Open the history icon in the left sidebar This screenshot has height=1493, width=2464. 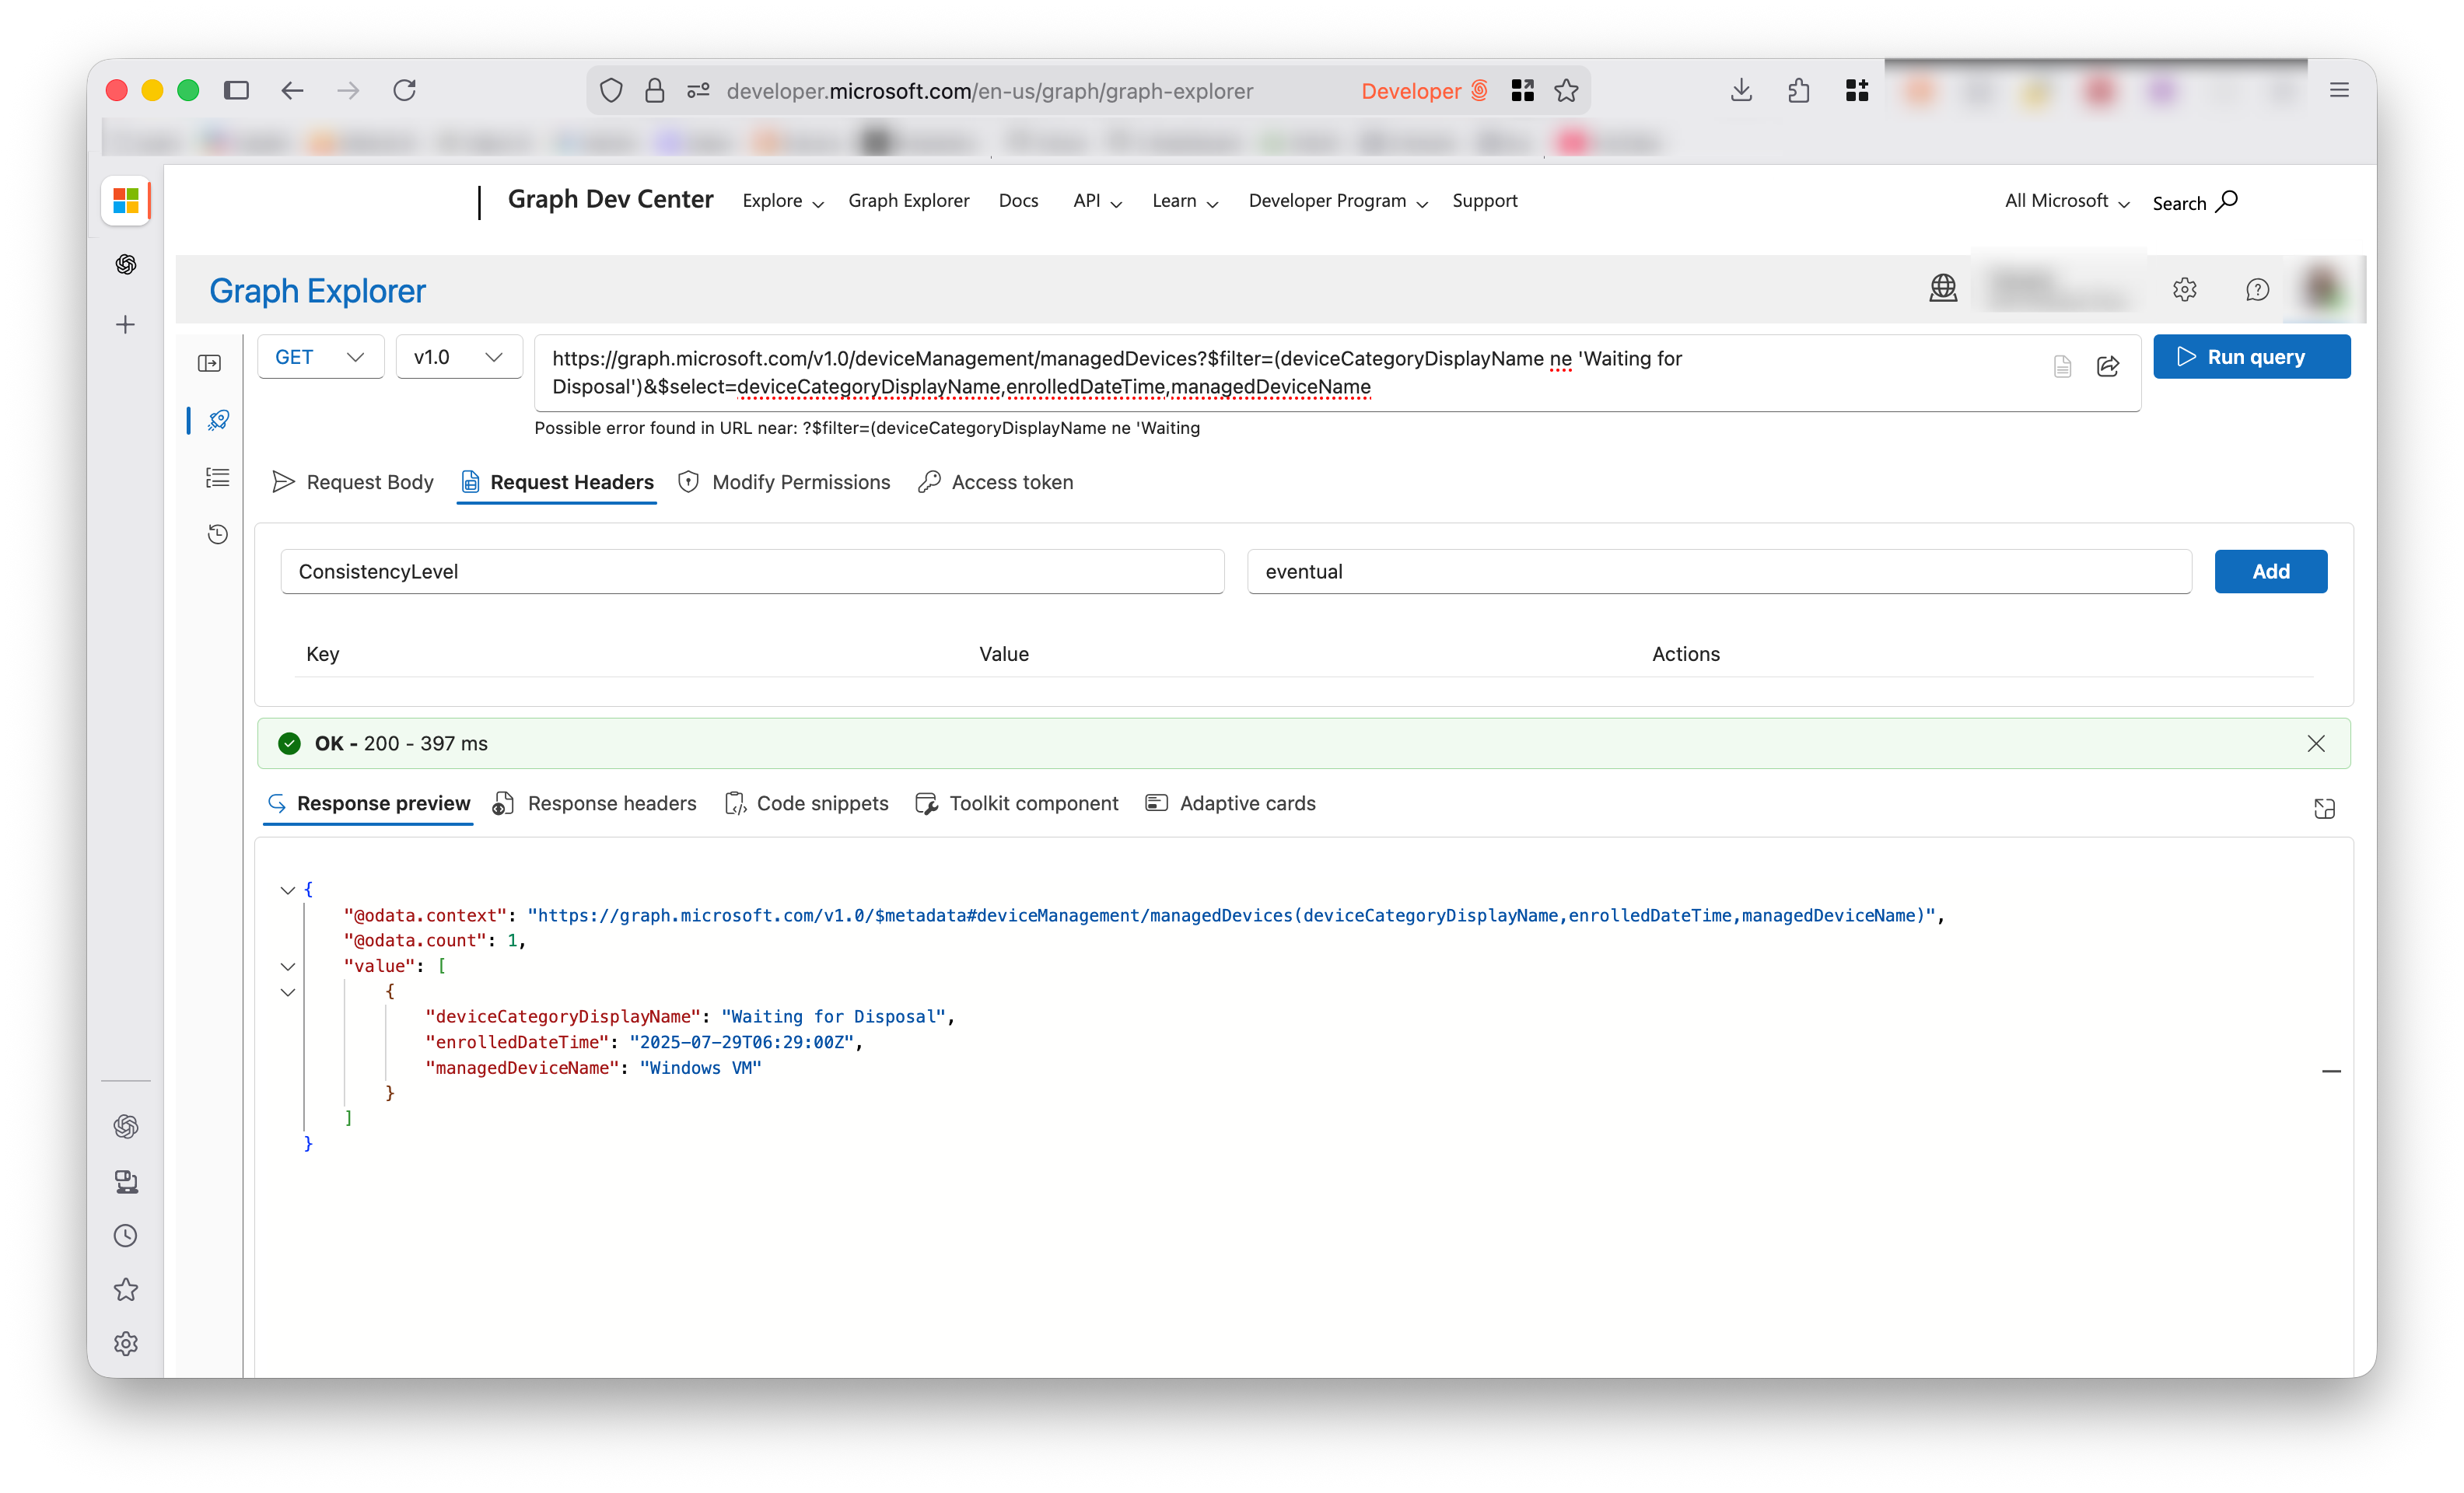coord(217,534)
